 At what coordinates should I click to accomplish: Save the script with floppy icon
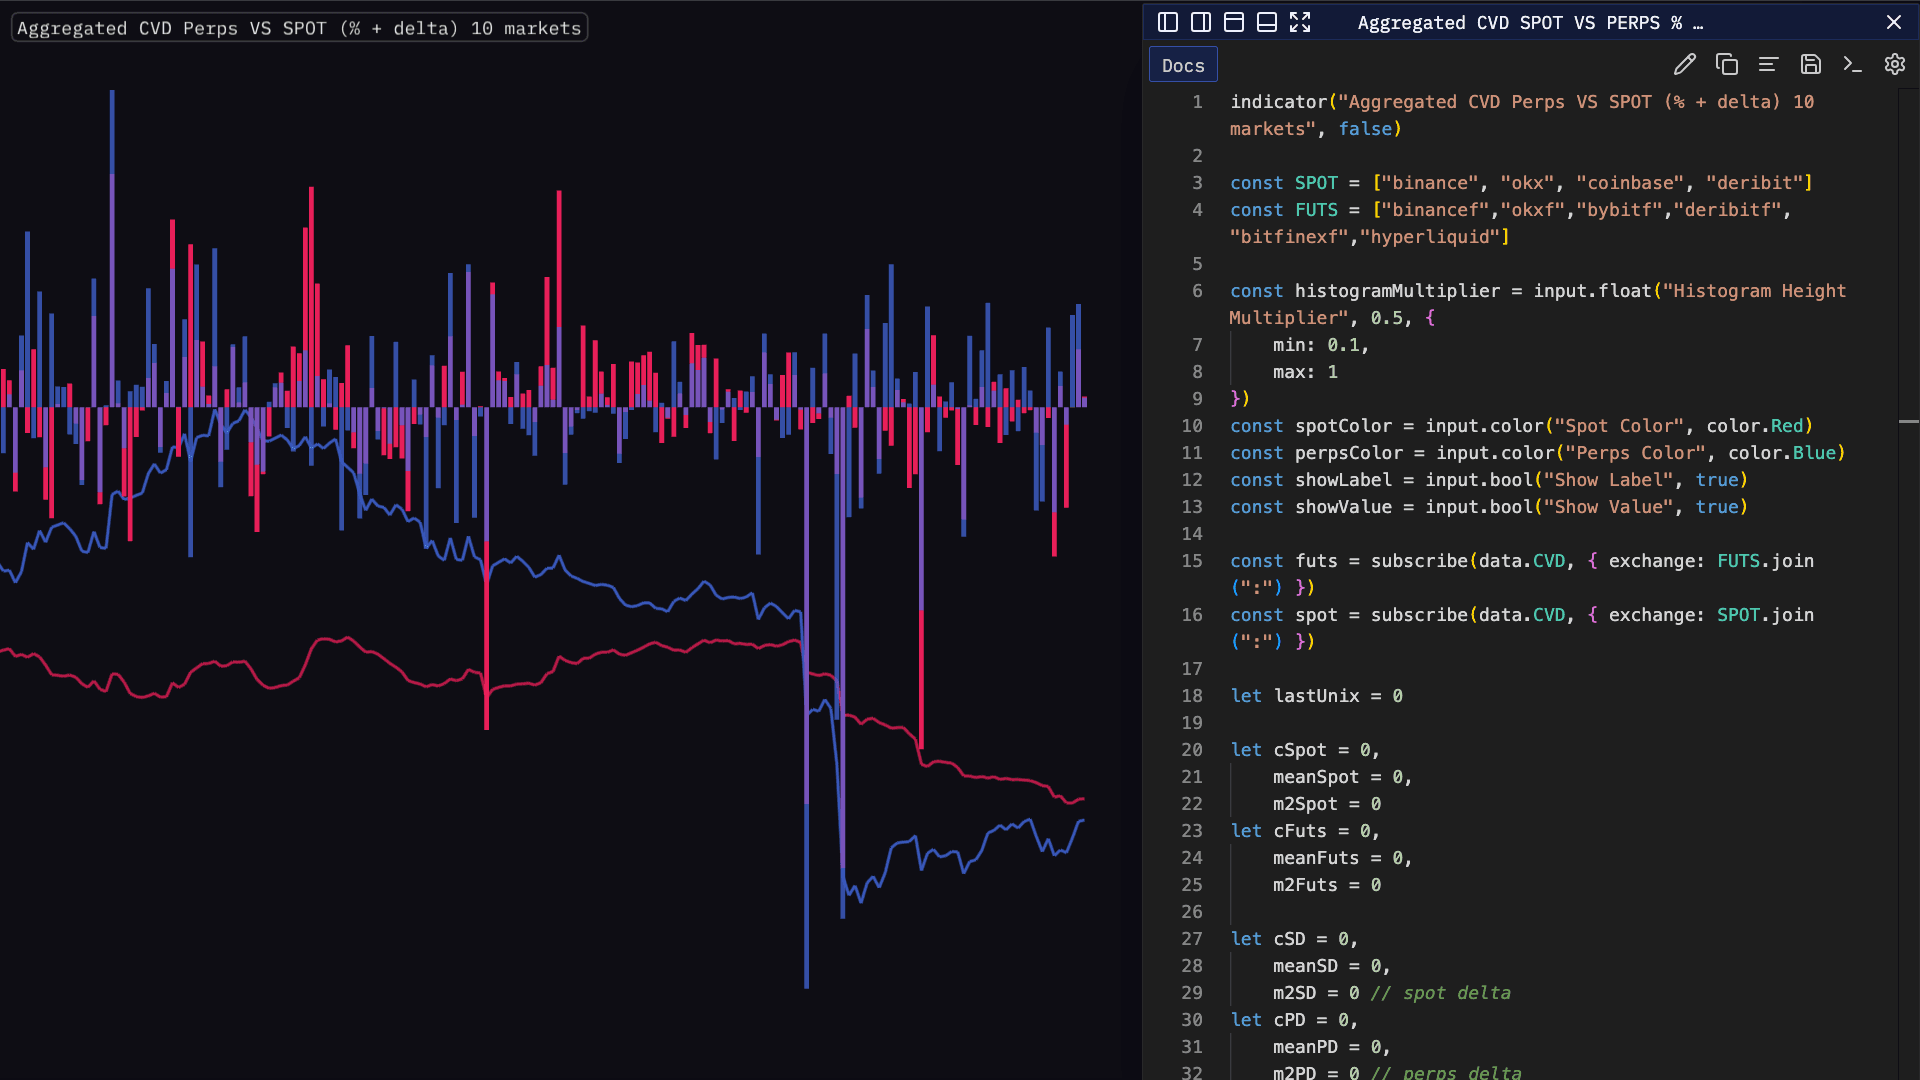(1810, 65)
